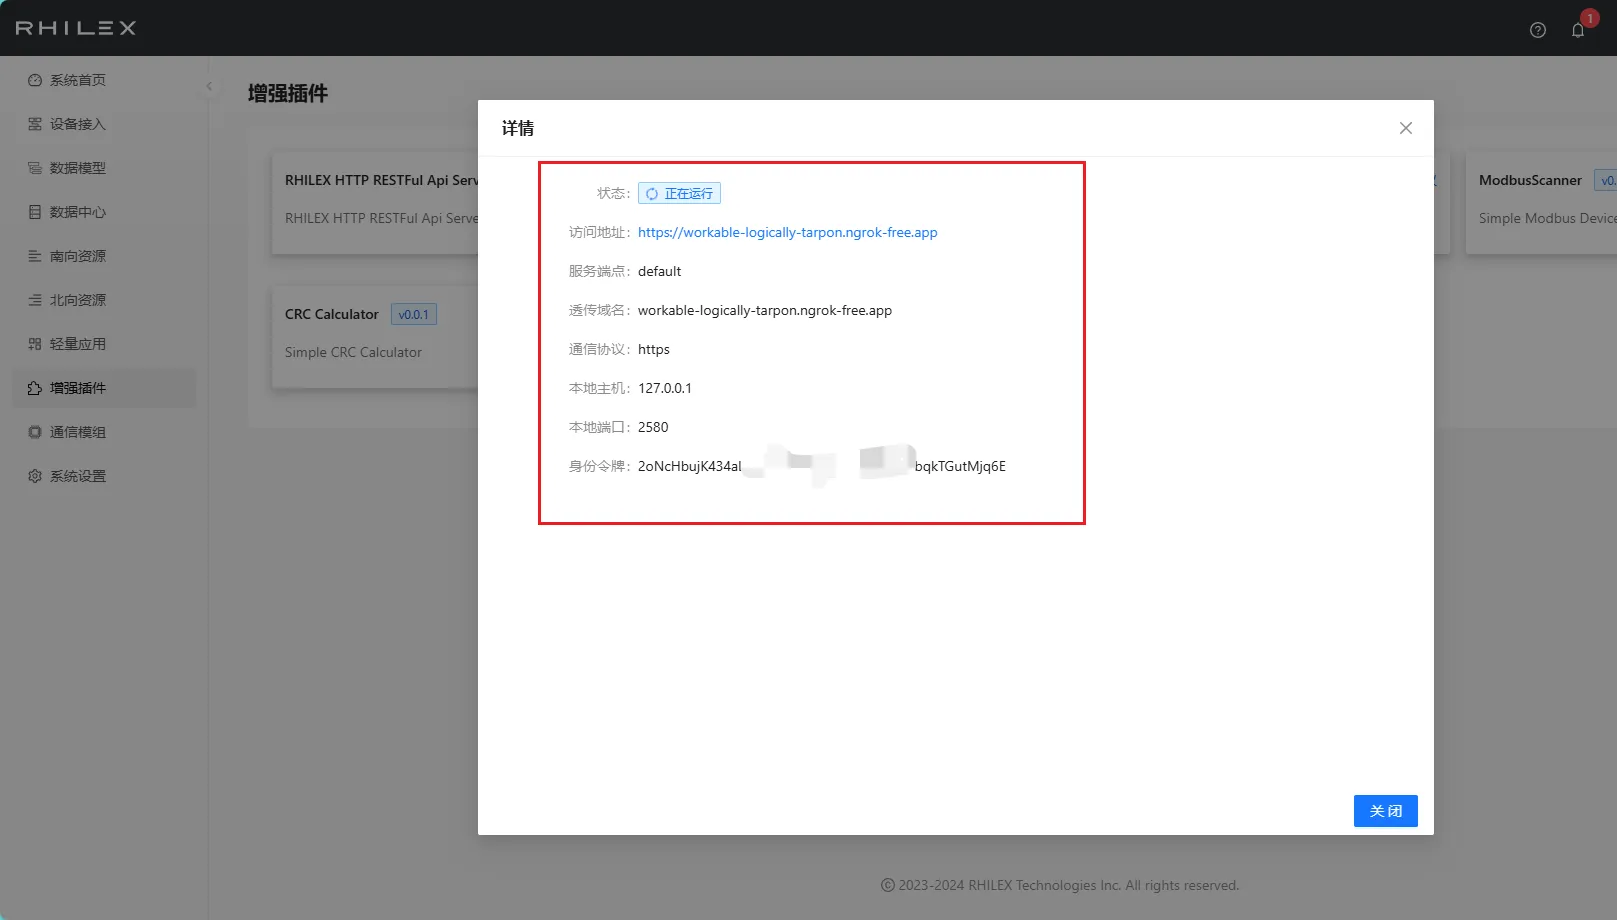Click the 服务端点 value default
The image size is (1617, 920).
click(660, 271)
